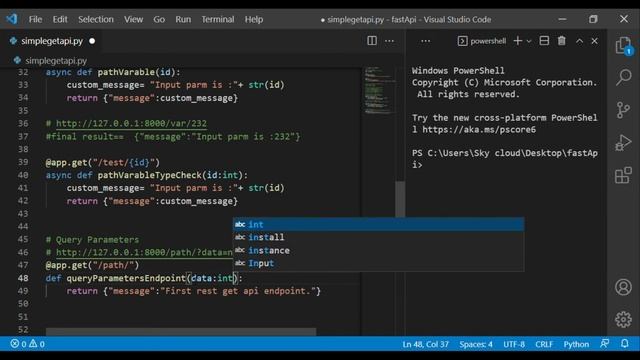Open the Edit menu

tap(60, 19)
